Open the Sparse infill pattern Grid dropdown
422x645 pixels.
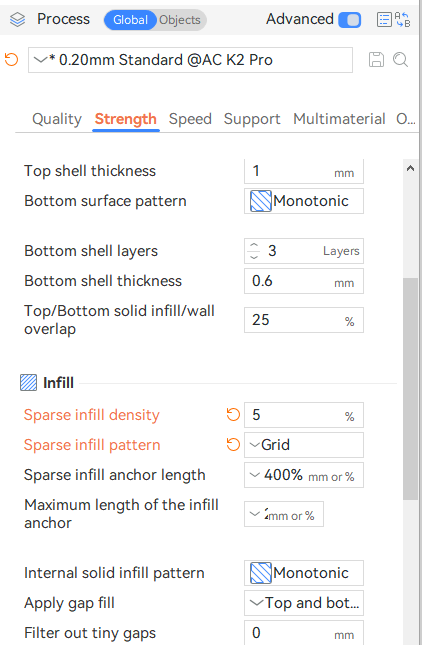point(304,445)
